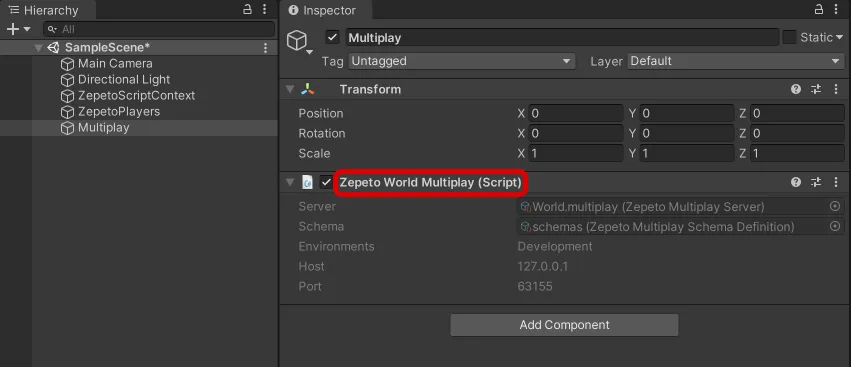Open the SampleScene options kebab menu
Screen dimensions: 851x367
pyautogui.click(x=265, y=48)
